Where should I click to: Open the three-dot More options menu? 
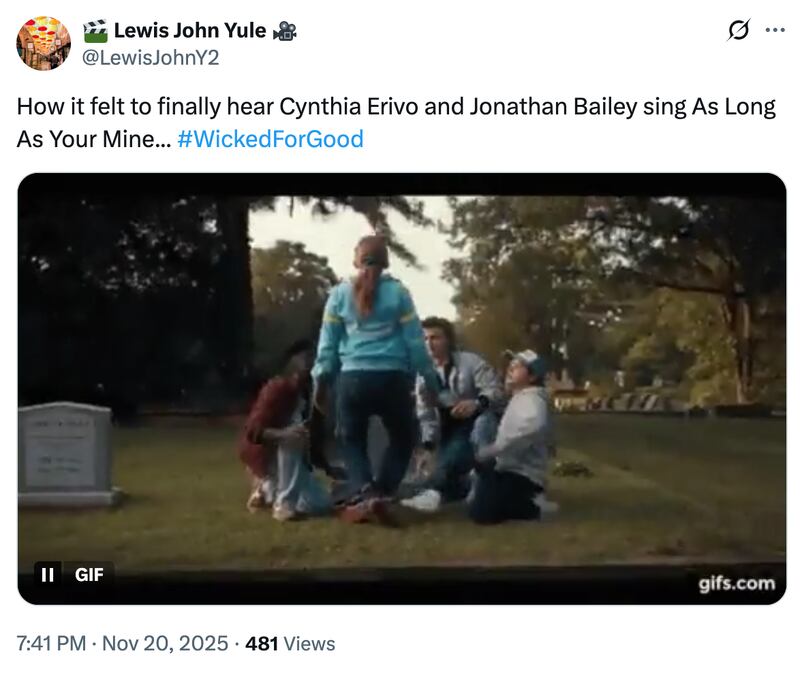[x=775, y=30]
